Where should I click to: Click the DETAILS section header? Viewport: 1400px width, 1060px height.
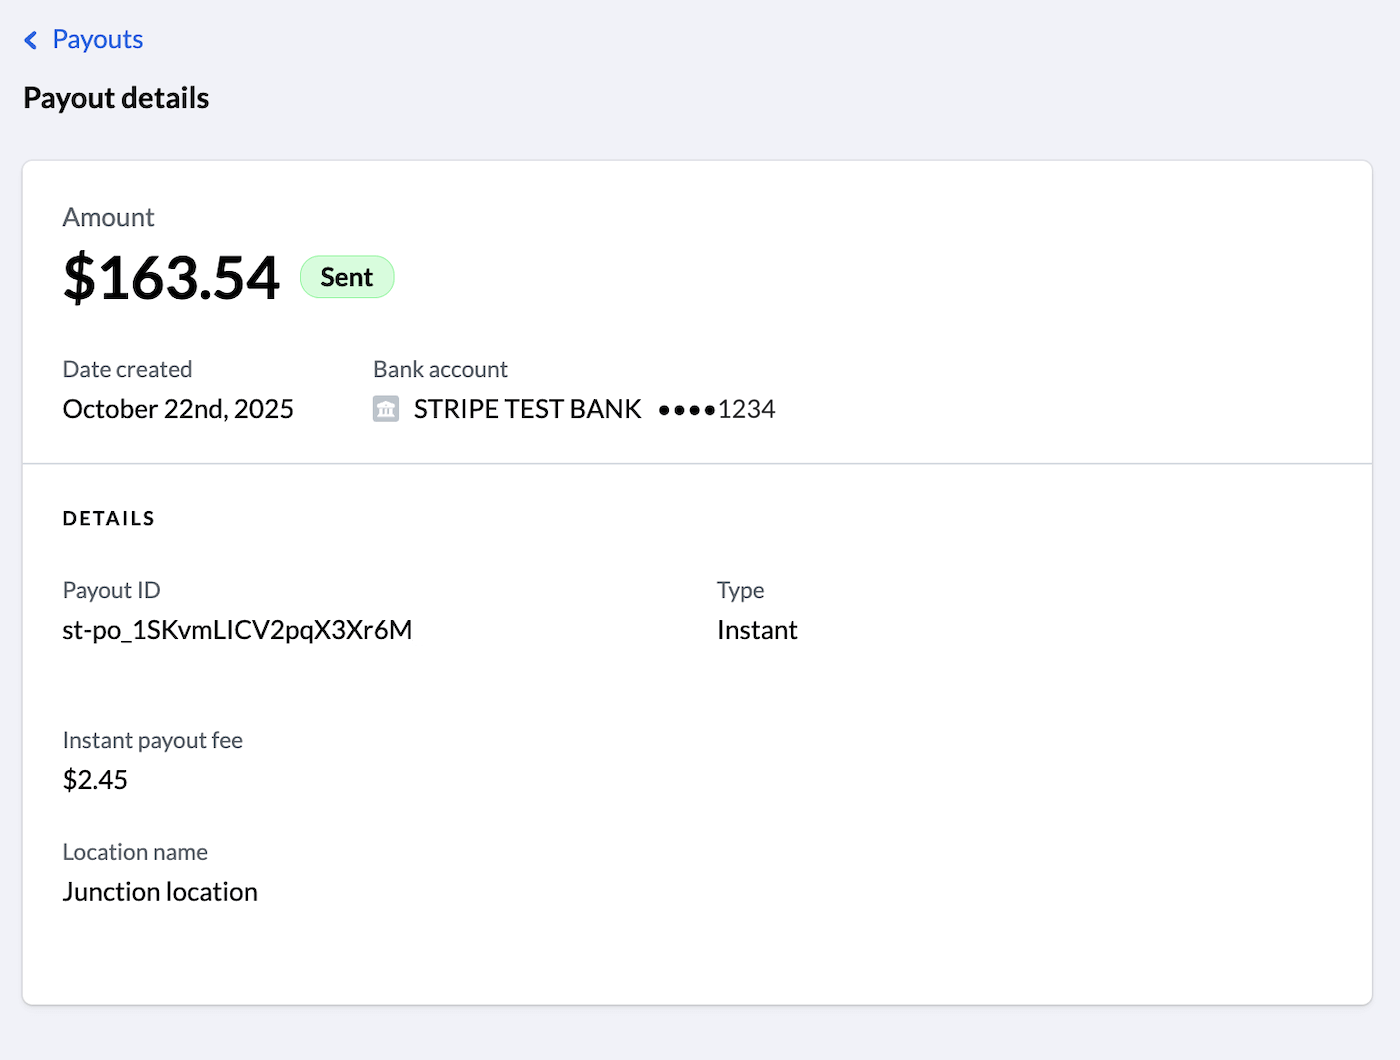pos(108,518)
